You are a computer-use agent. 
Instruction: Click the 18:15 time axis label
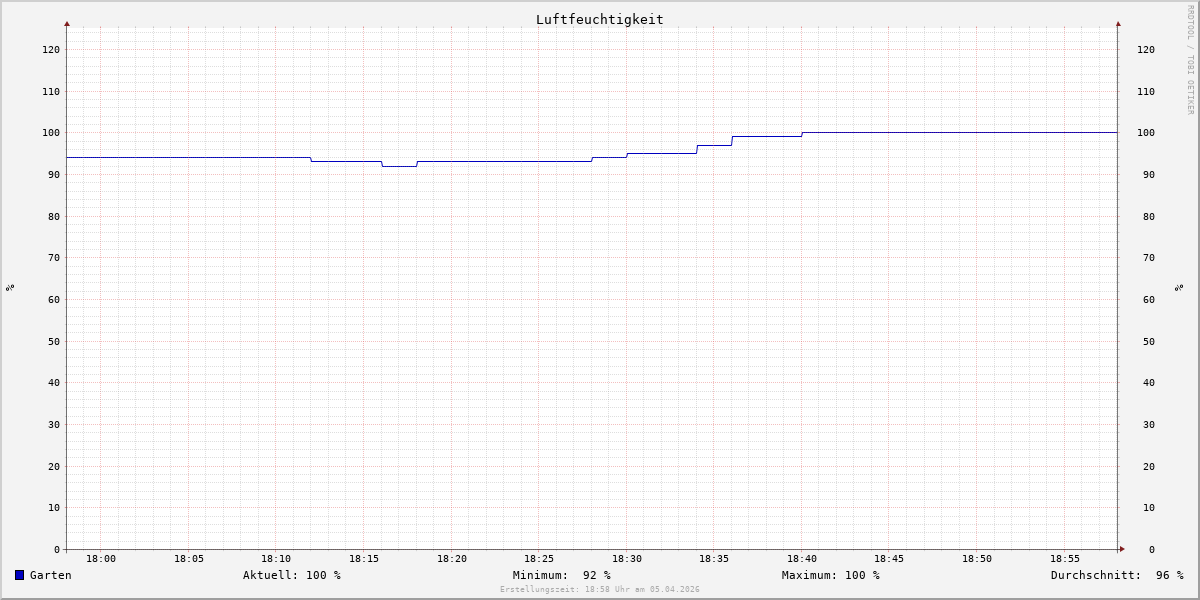364,559
